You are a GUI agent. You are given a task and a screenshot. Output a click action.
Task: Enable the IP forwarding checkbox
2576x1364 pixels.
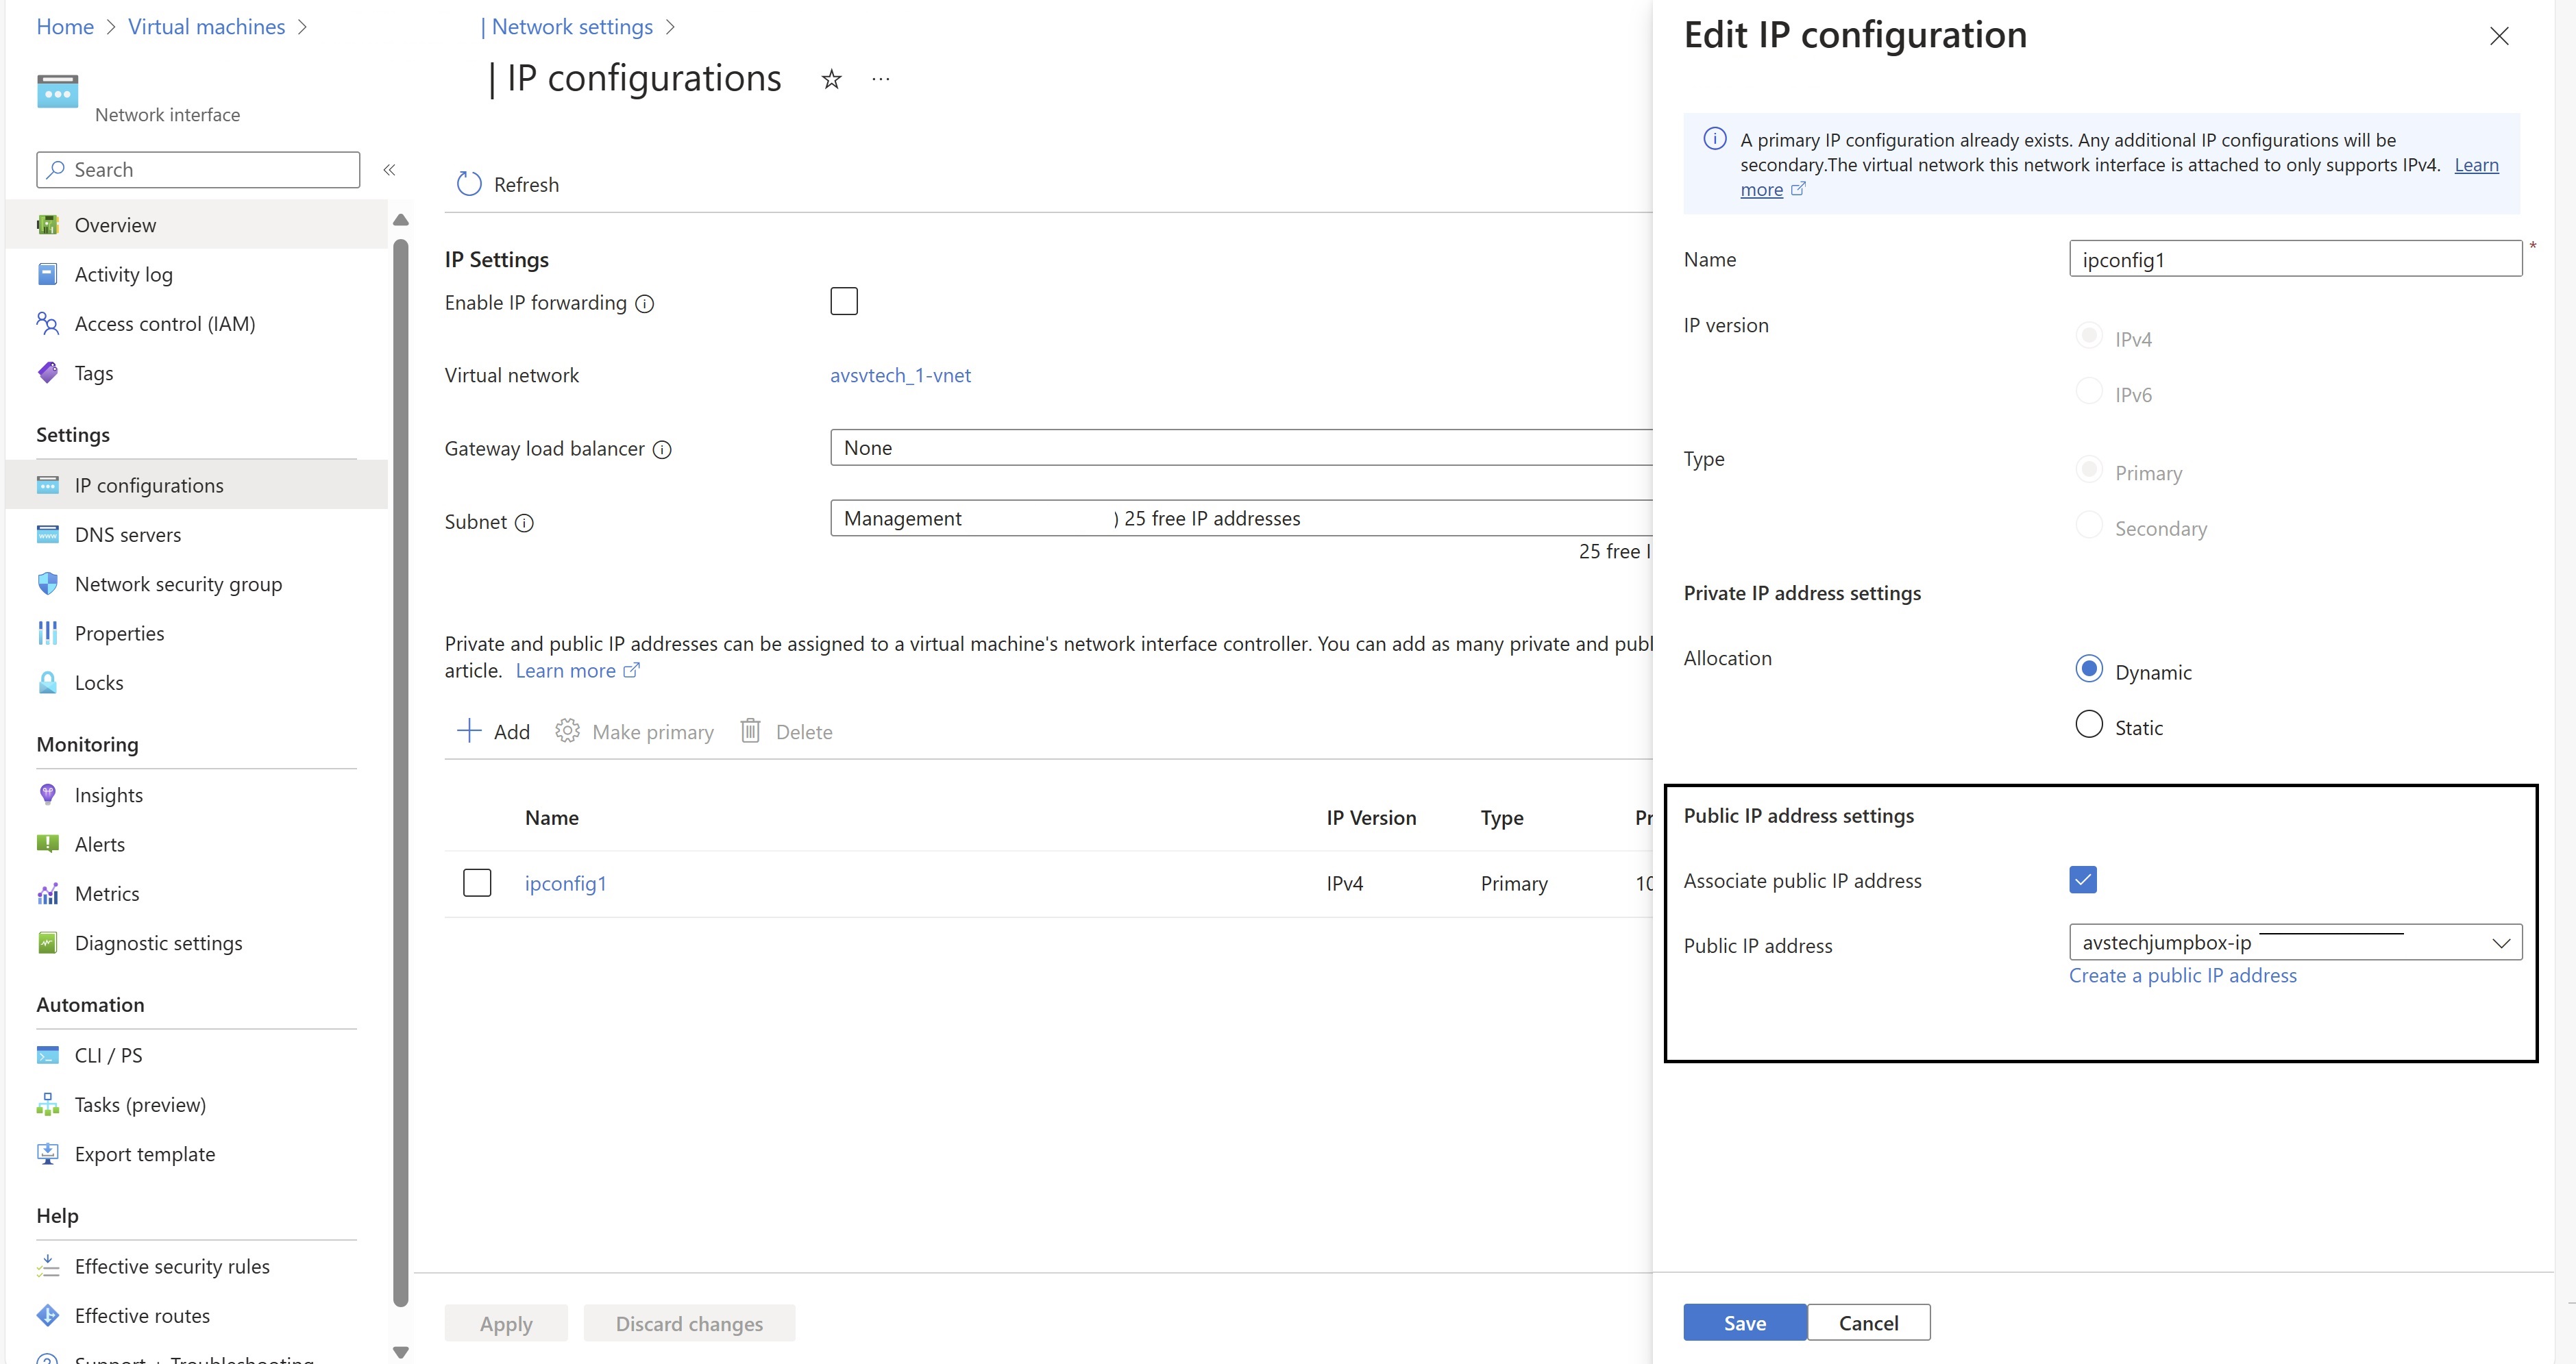pos(843,301)
